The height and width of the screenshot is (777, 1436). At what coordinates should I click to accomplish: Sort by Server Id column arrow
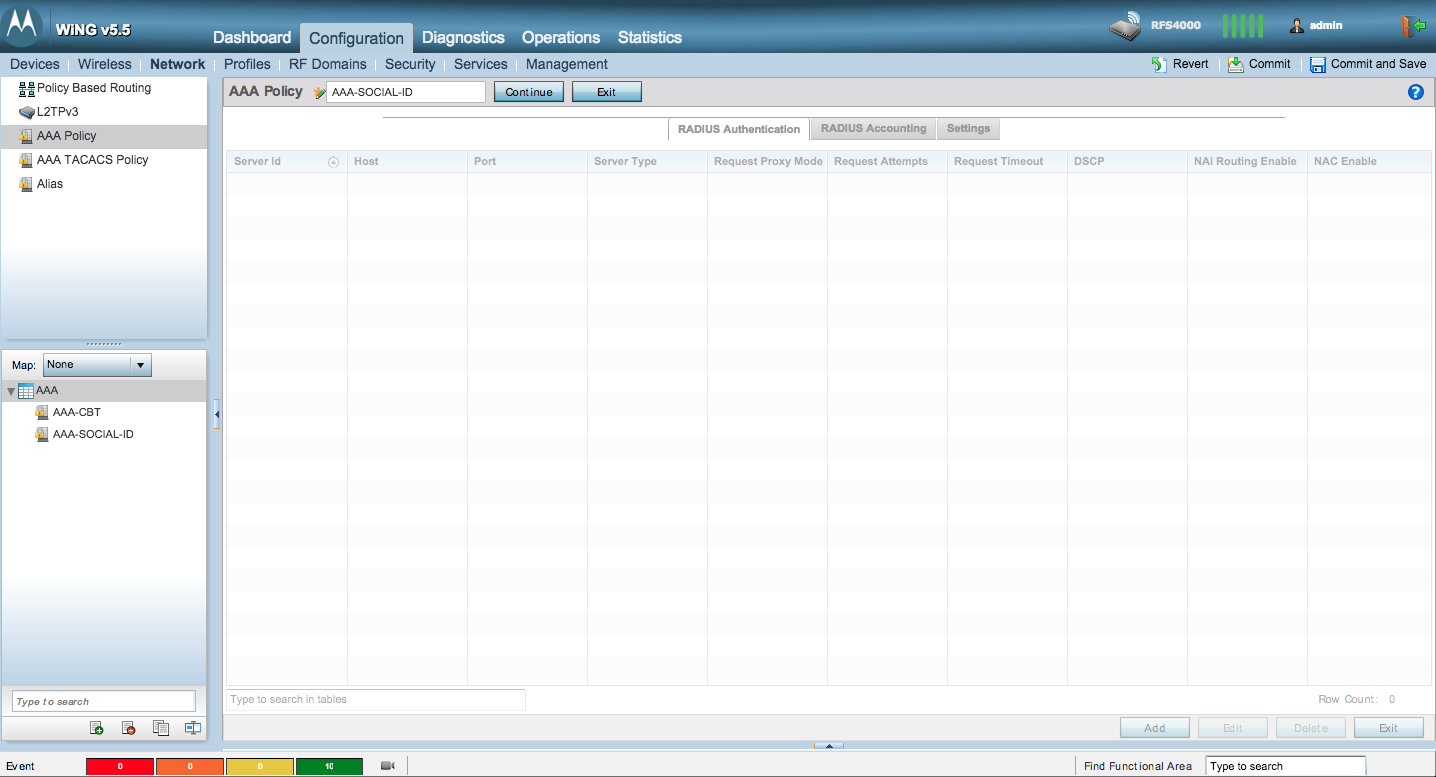point(334,162)
